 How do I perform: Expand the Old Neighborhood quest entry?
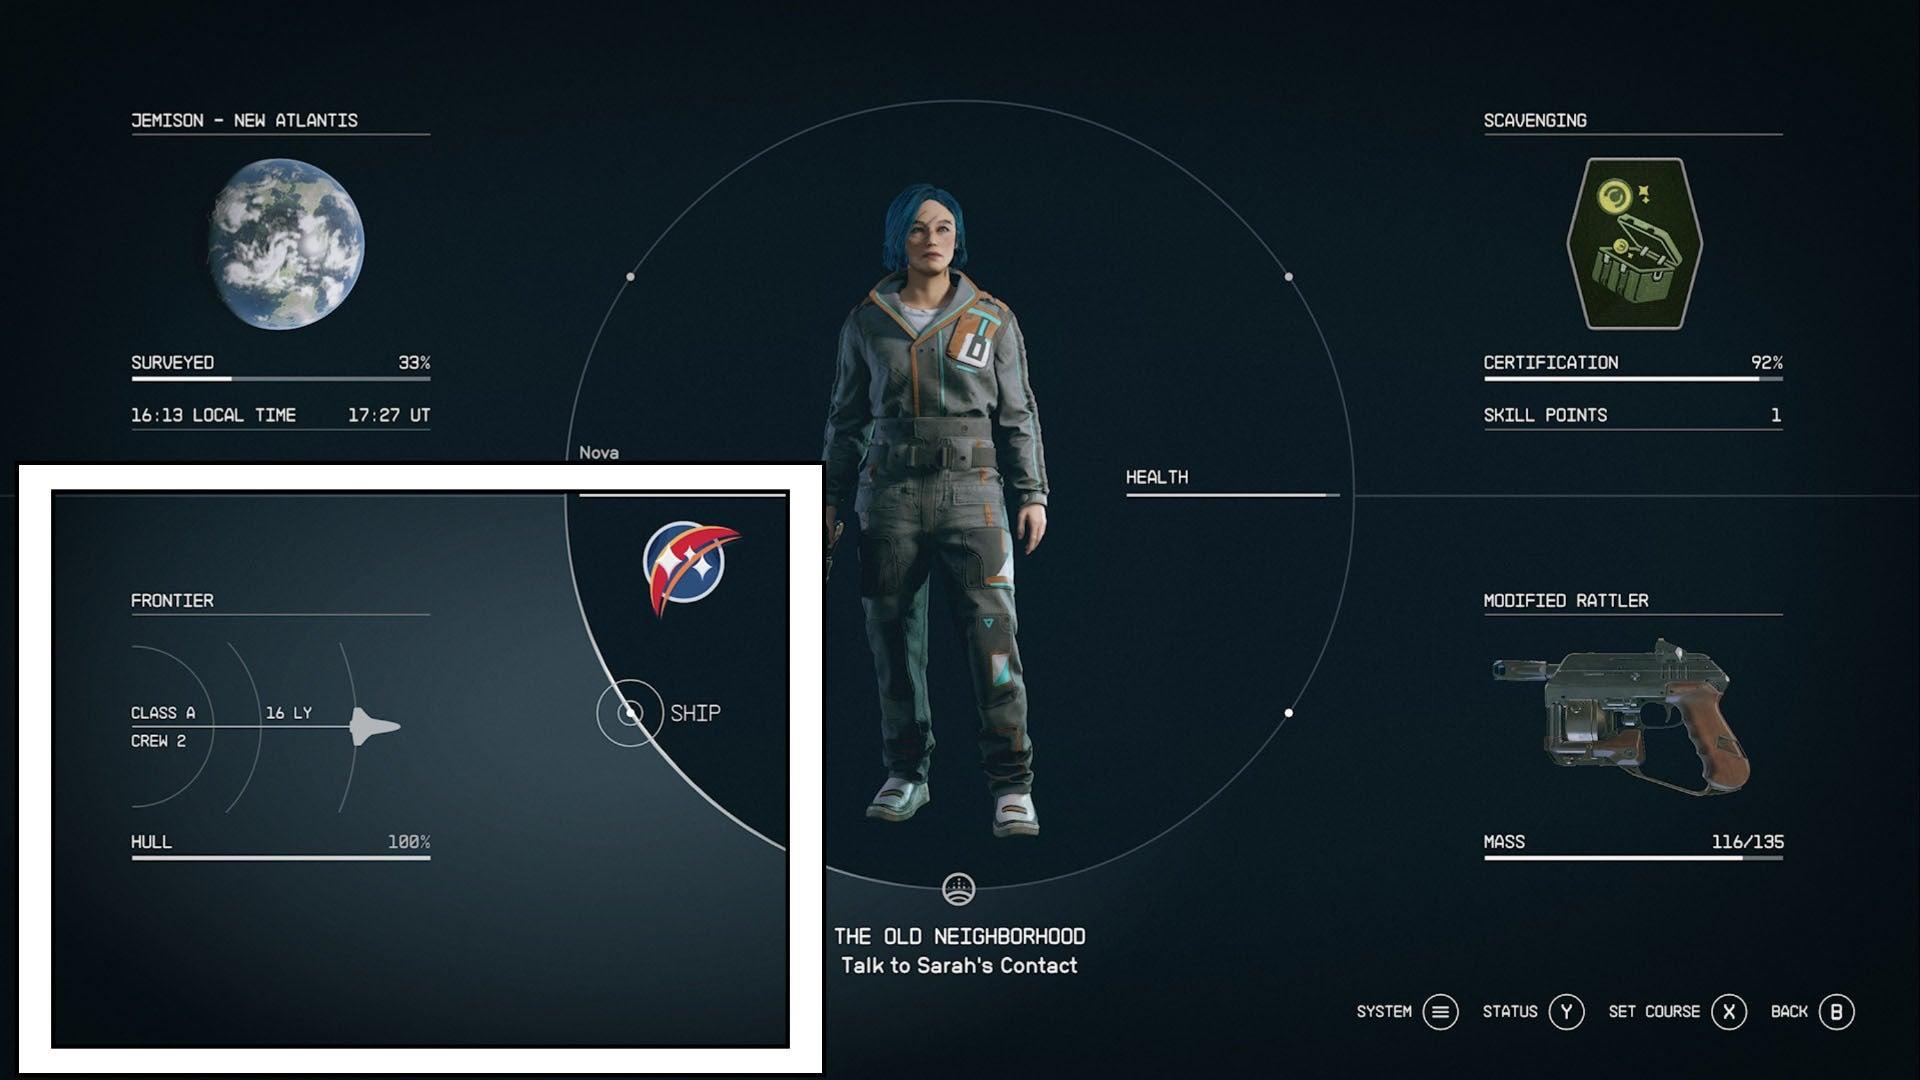959,936
